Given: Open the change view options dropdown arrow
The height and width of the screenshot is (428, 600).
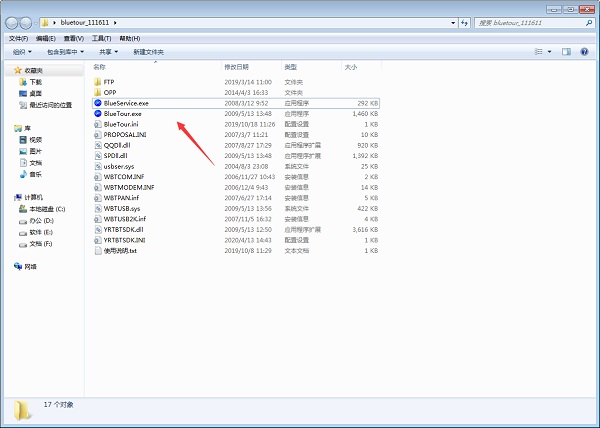Looking at the screenshot, I should (x=549, y=51).
